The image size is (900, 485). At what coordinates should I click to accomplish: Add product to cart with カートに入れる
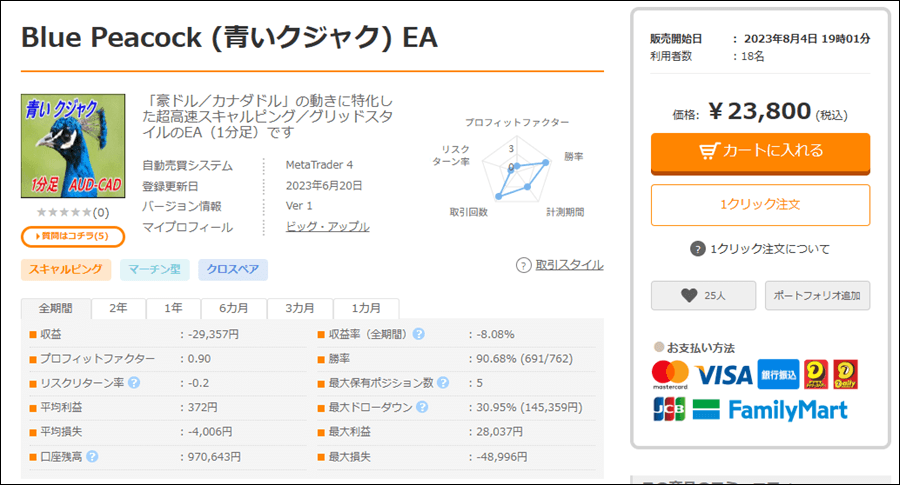tap(761, 153)
